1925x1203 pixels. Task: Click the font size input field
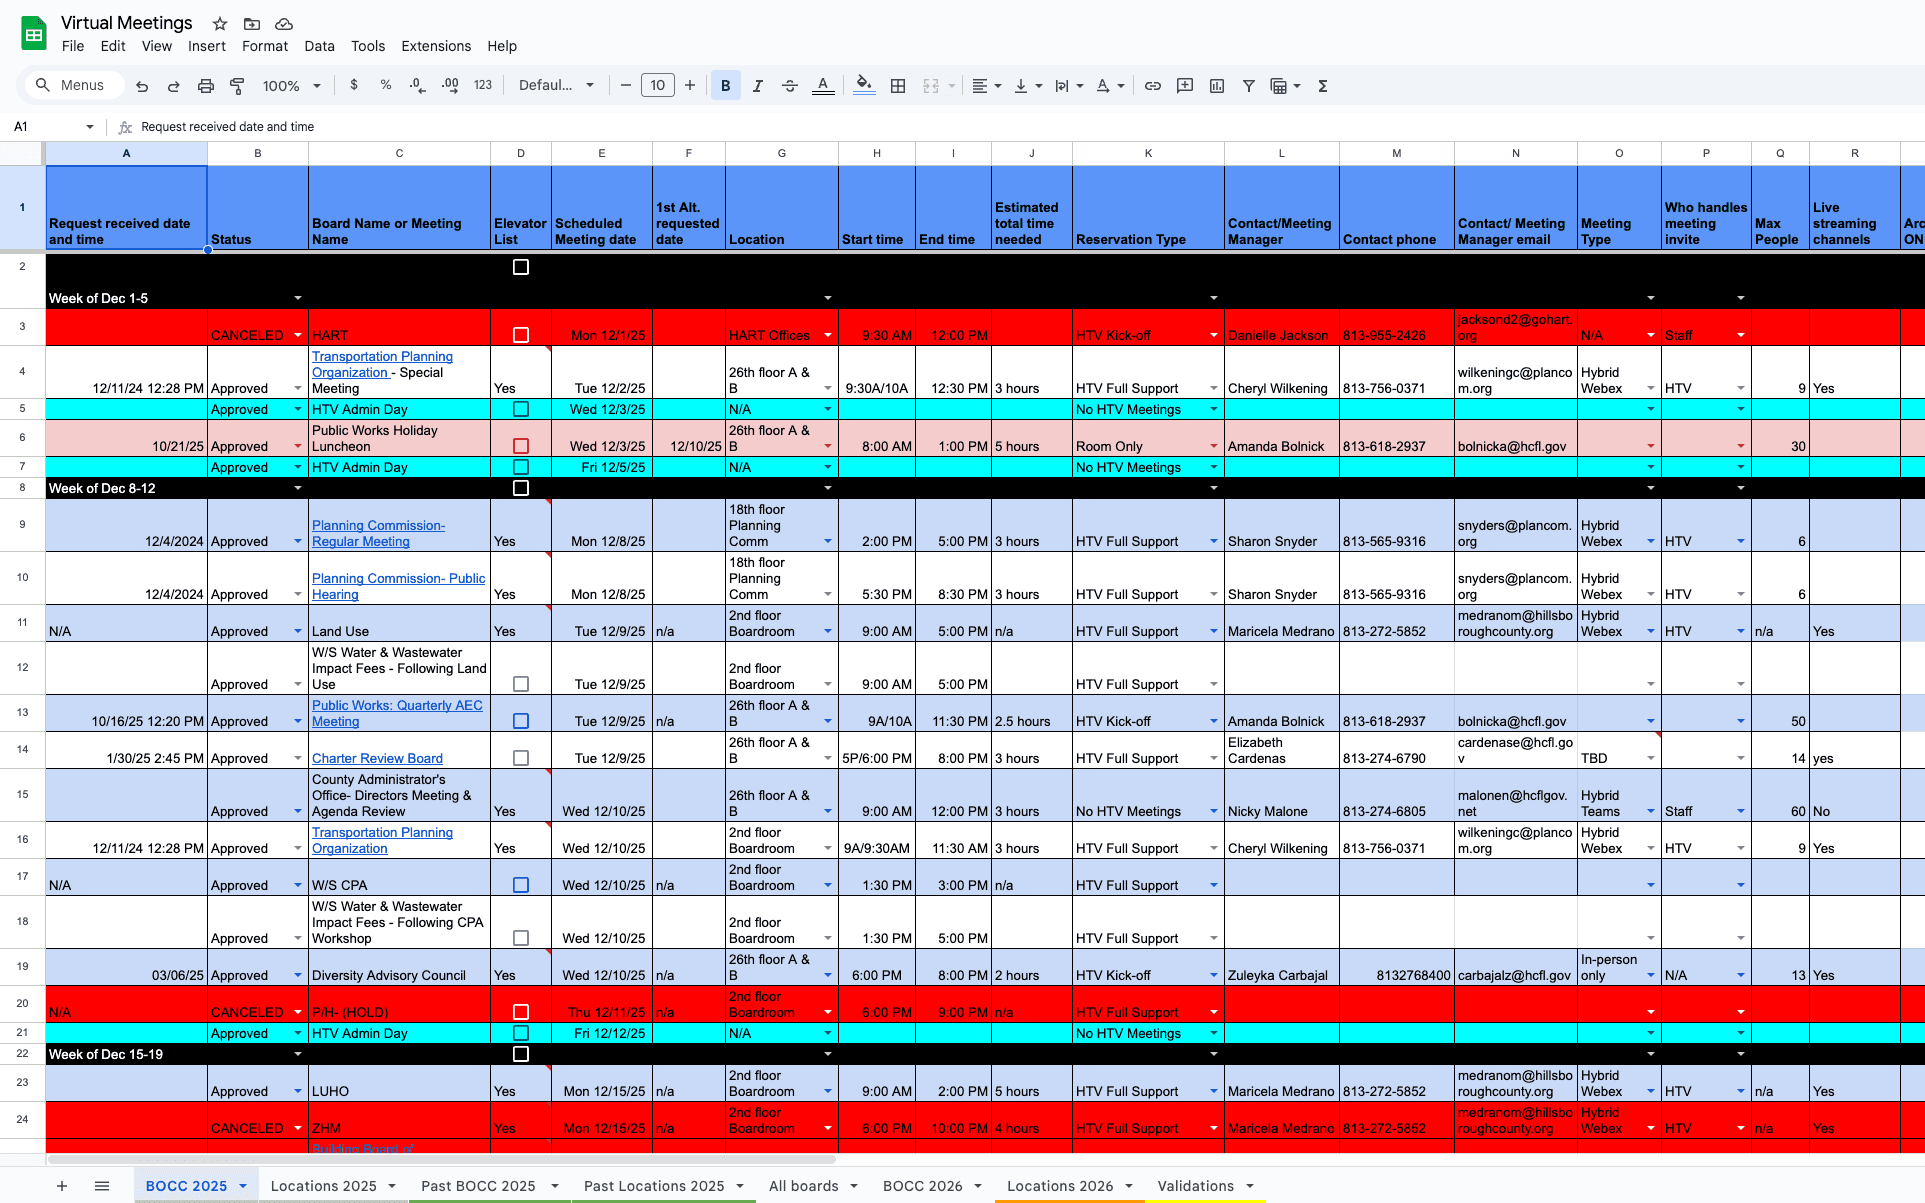point(657,86)
